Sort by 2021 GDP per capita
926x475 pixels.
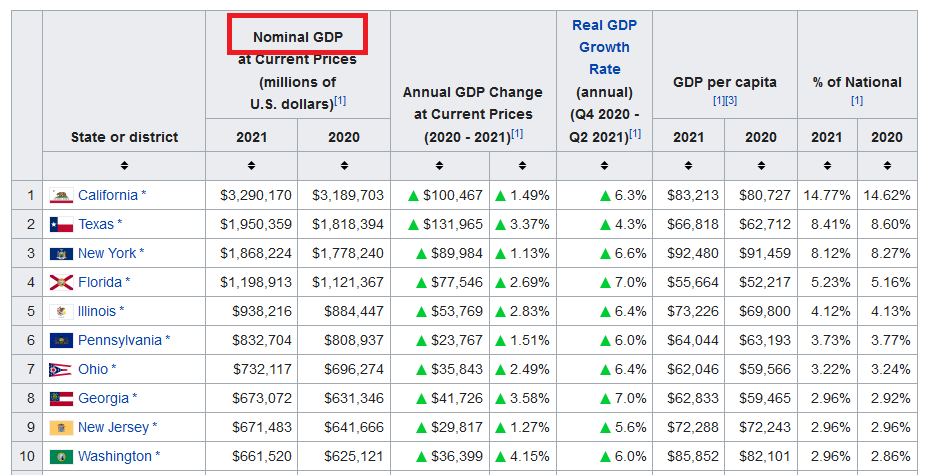coord(688,165)
